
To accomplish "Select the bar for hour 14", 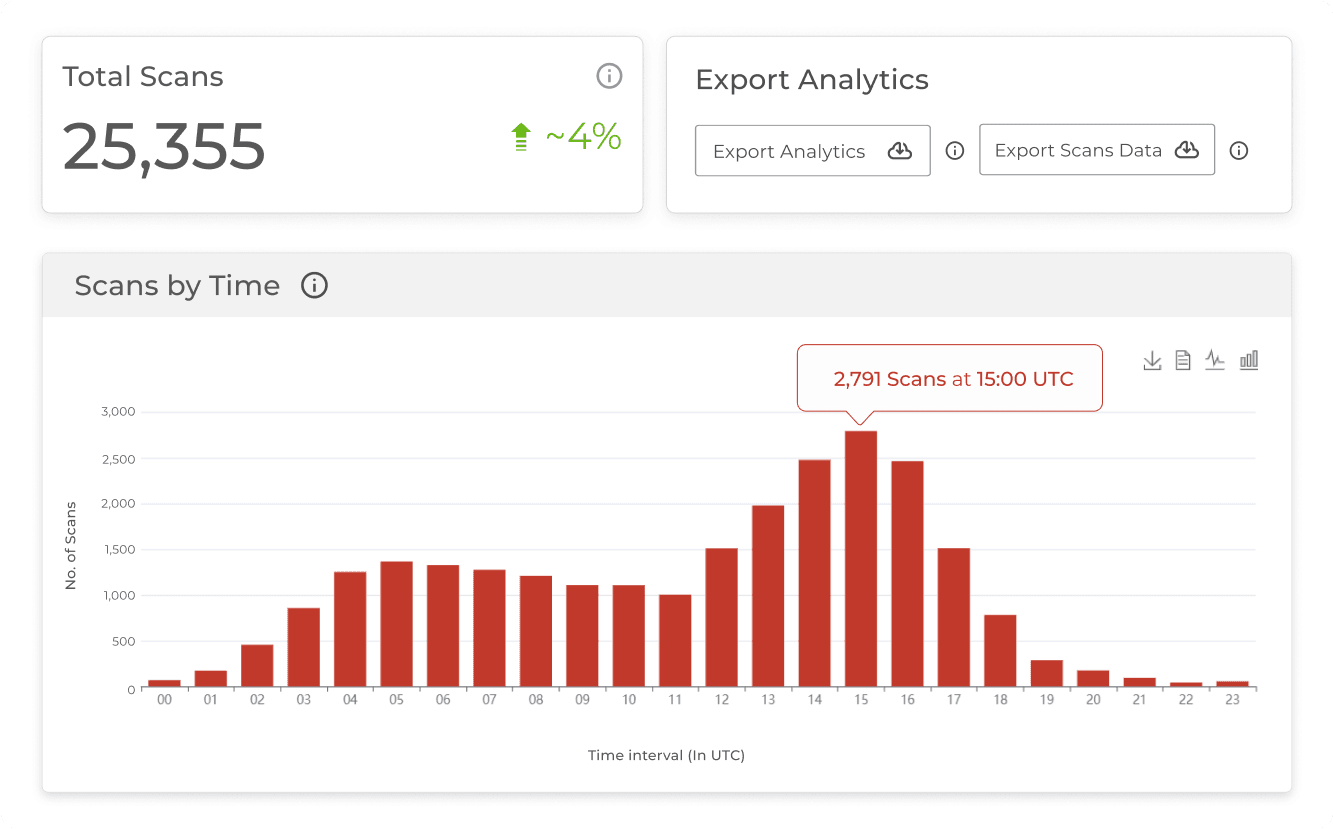I will click(x=814, y=573).
